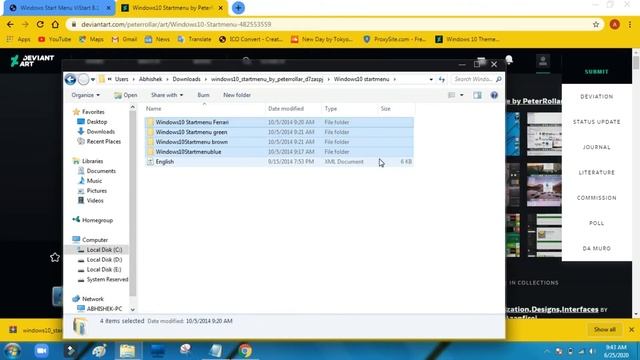This screenshot has height=360, width=640.
Task: Select the Windows10 Startmenu green folder
Action: [279, 132]
